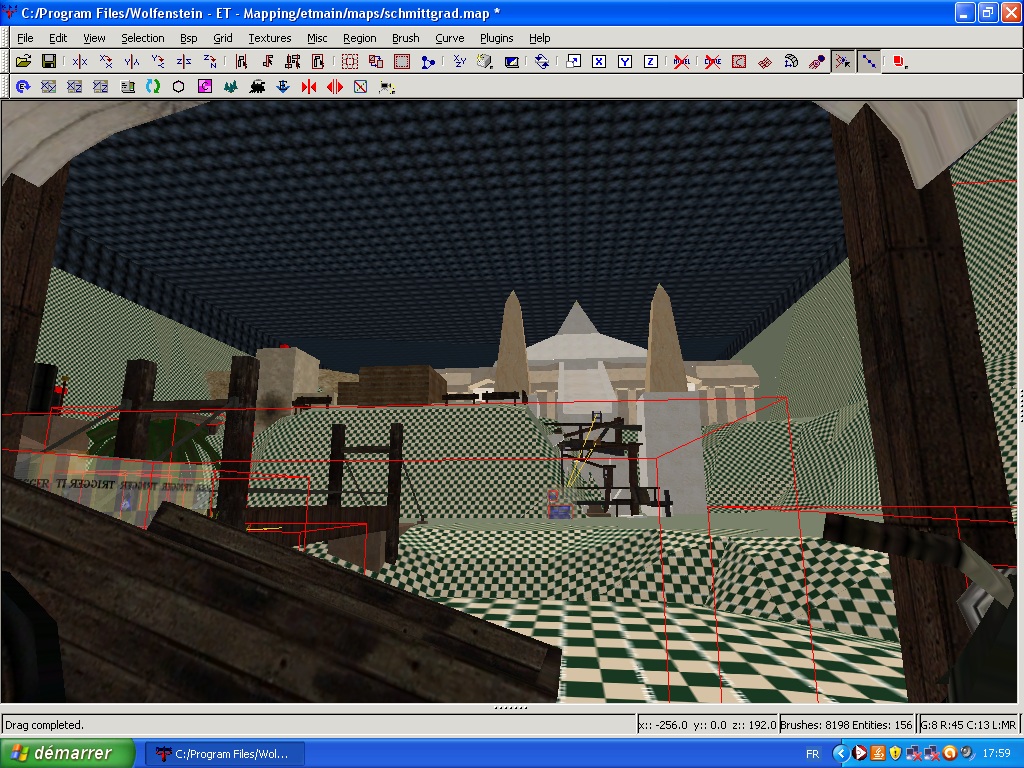This screenshot has width=1024, height=768.
Task: Toggle Free Scaling icon
Action: 573,61
